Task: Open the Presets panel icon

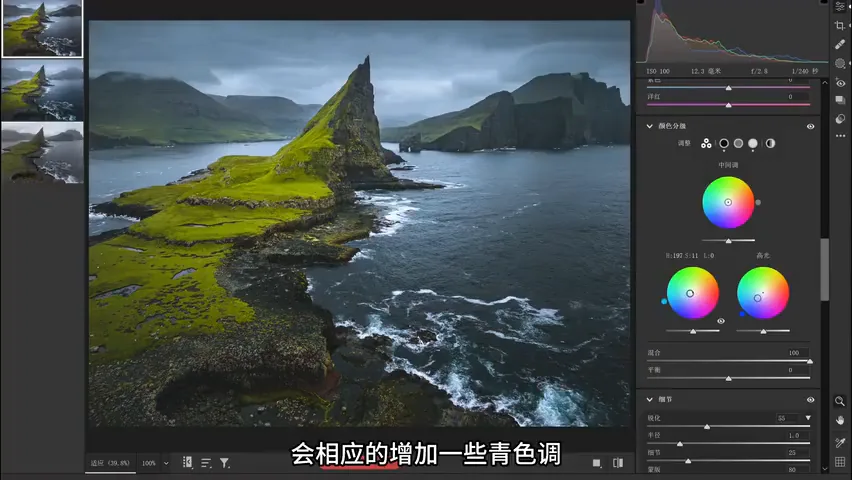Action: click(840, 119)
